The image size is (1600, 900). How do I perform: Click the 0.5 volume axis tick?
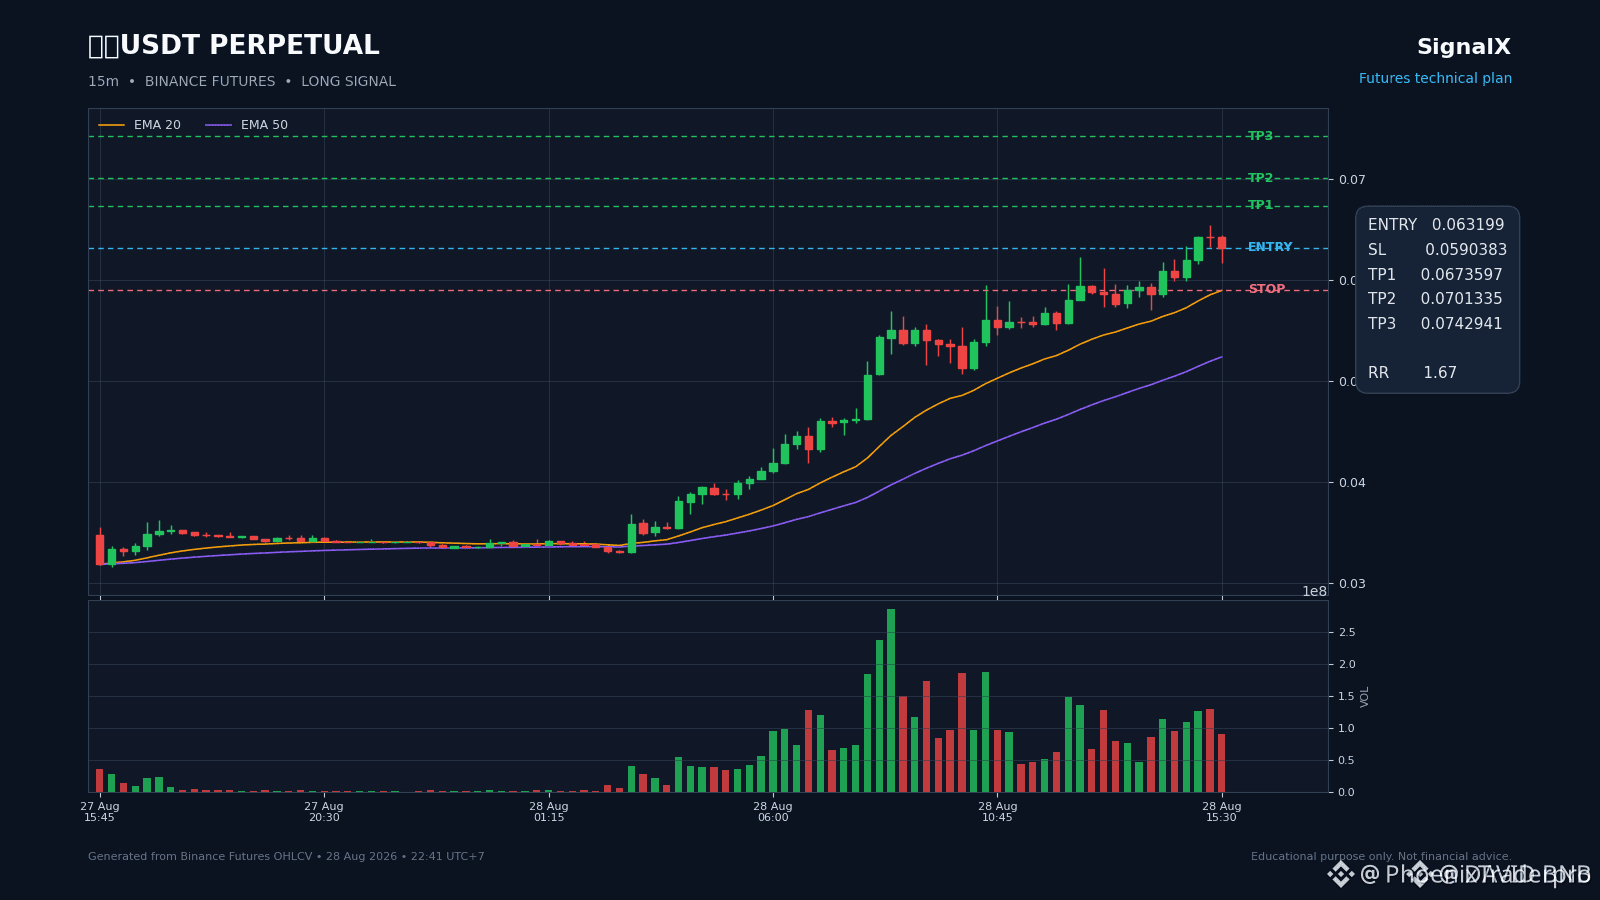point(1347,760)
